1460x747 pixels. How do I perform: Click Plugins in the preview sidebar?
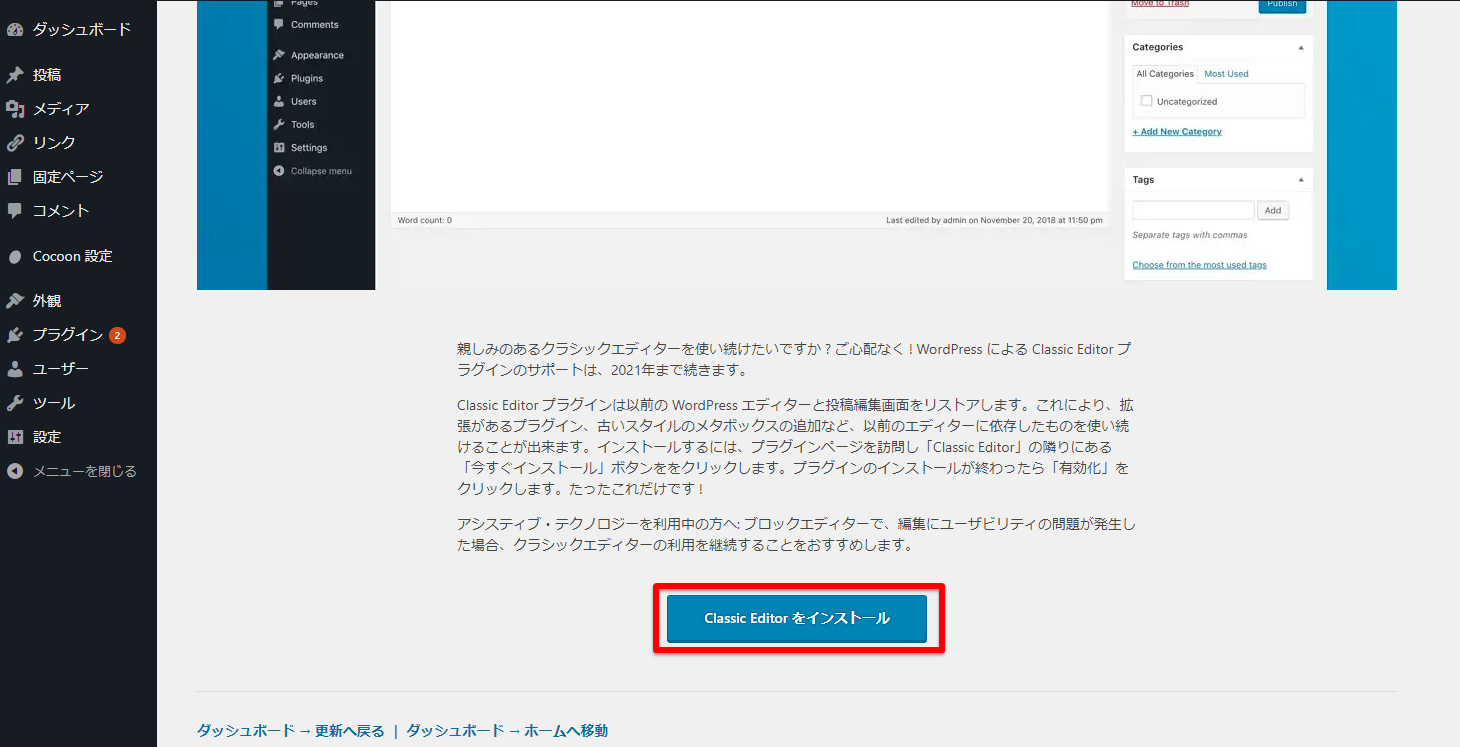coord(307,78)
